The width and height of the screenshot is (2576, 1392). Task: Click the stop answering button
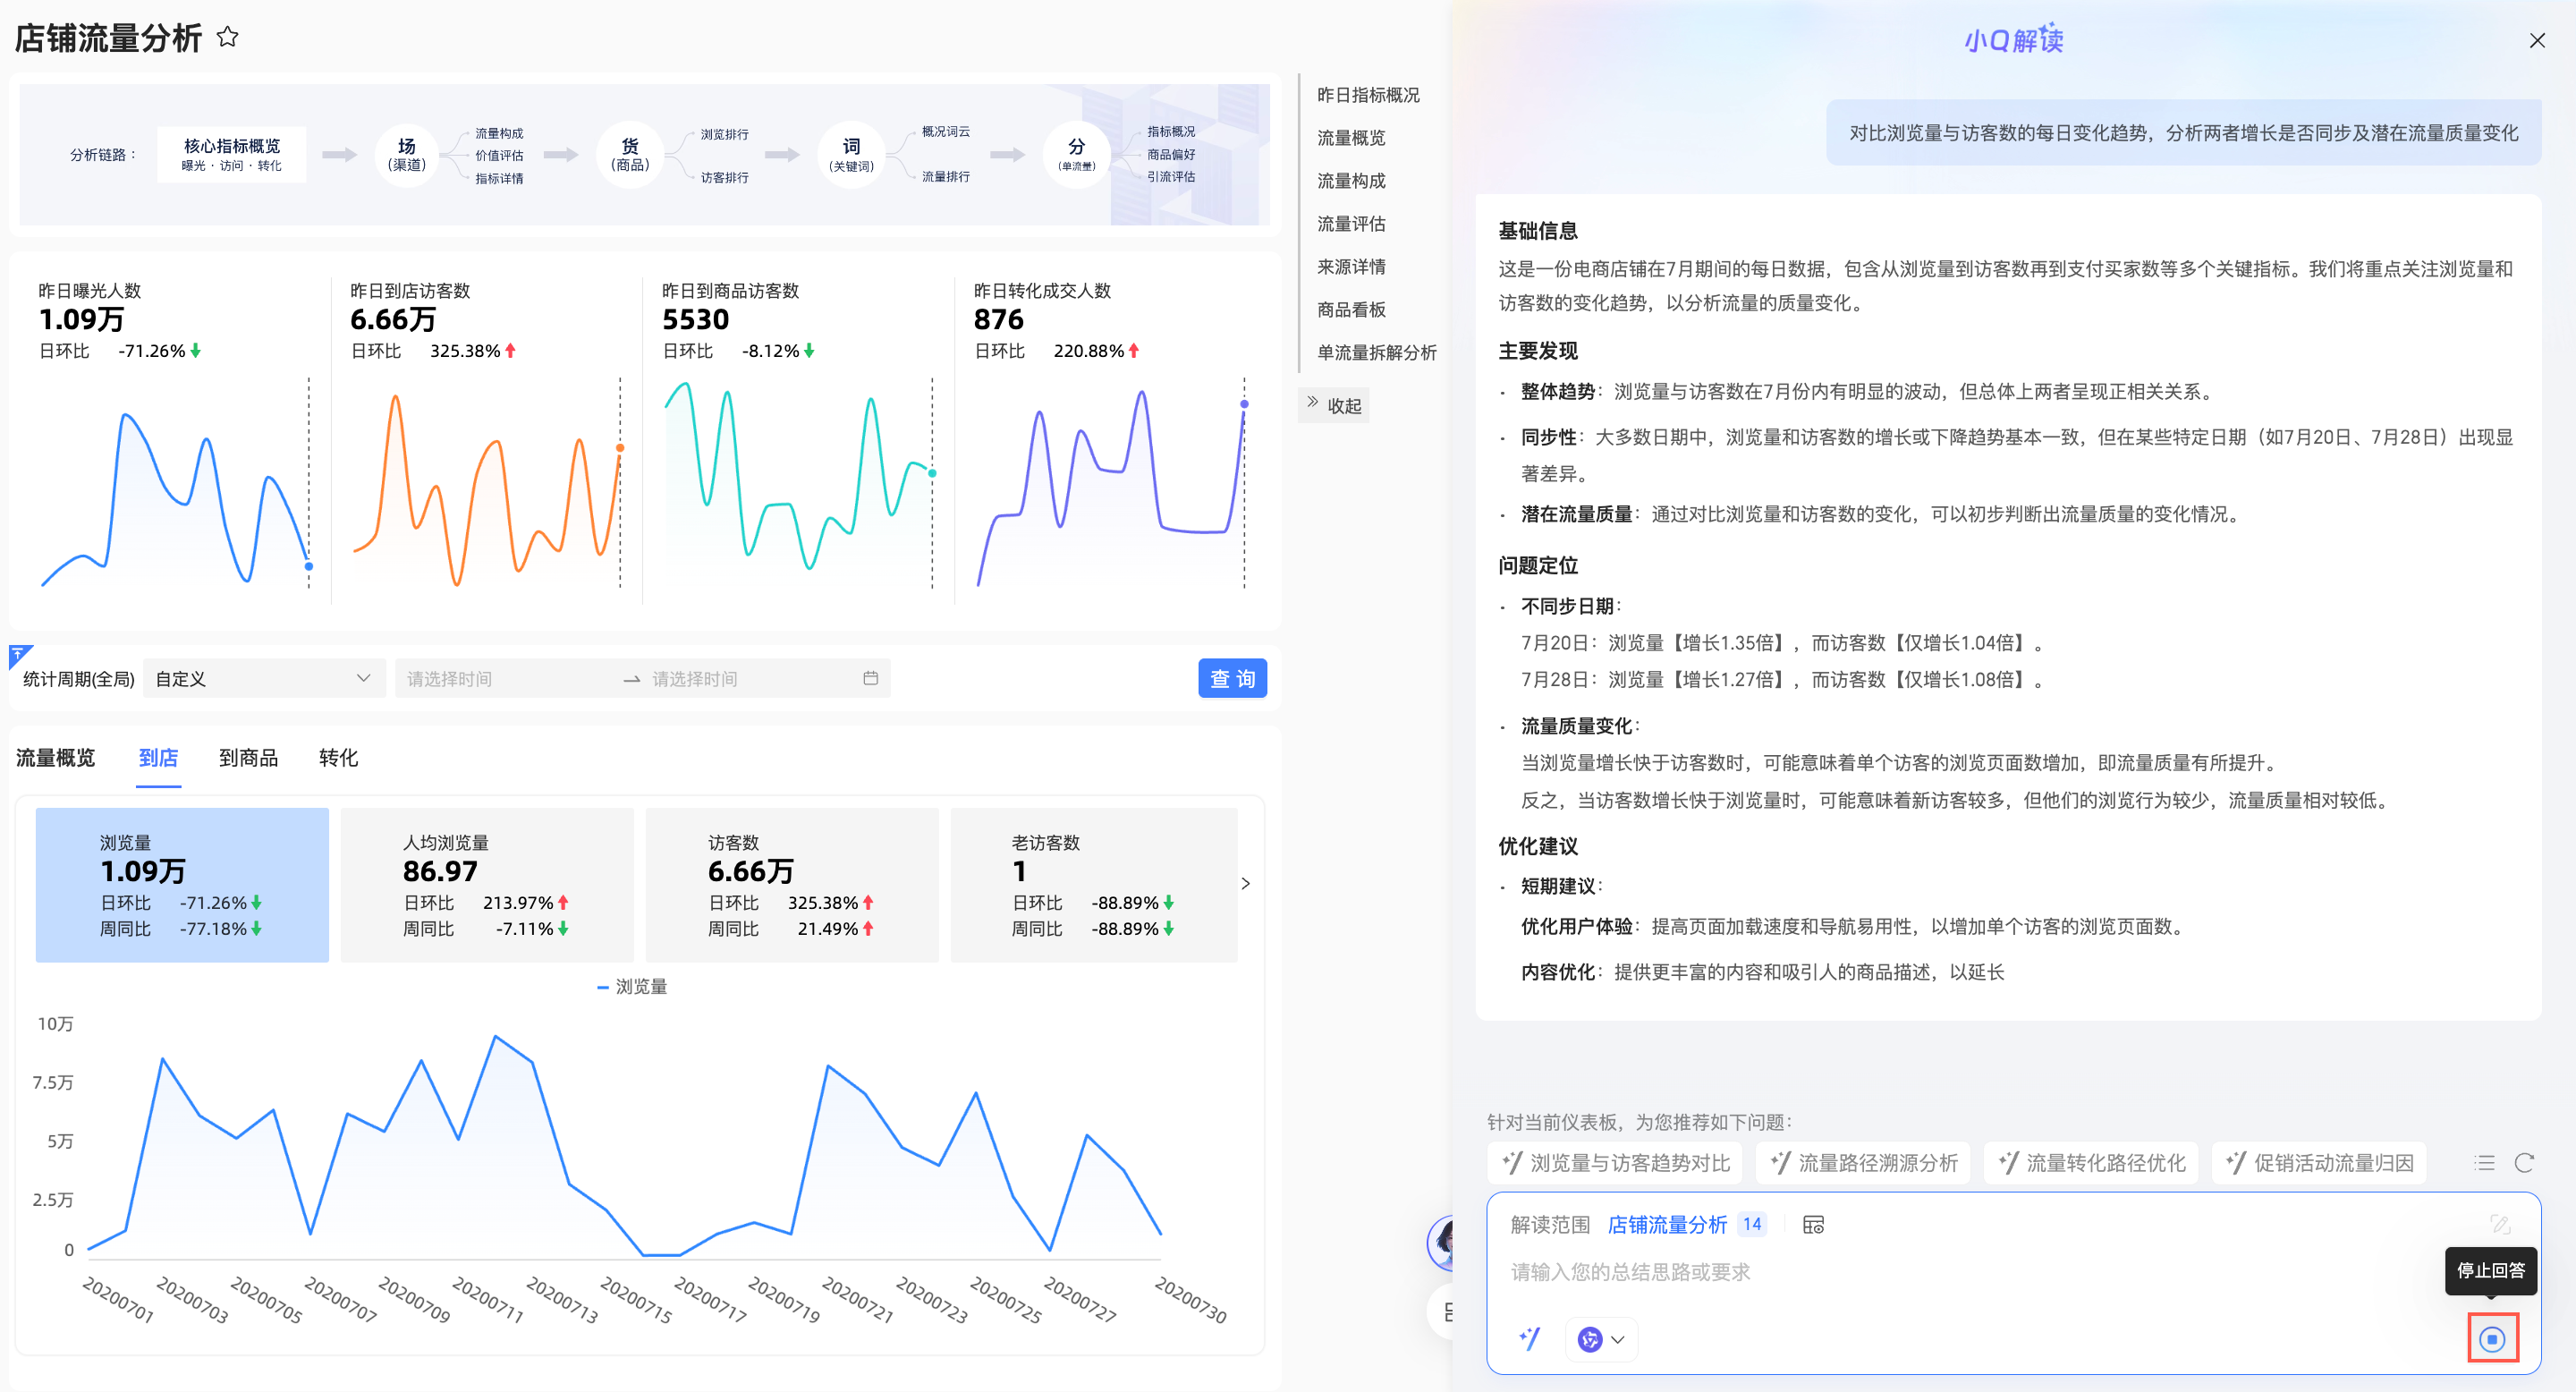(x=2491, y=1338)
